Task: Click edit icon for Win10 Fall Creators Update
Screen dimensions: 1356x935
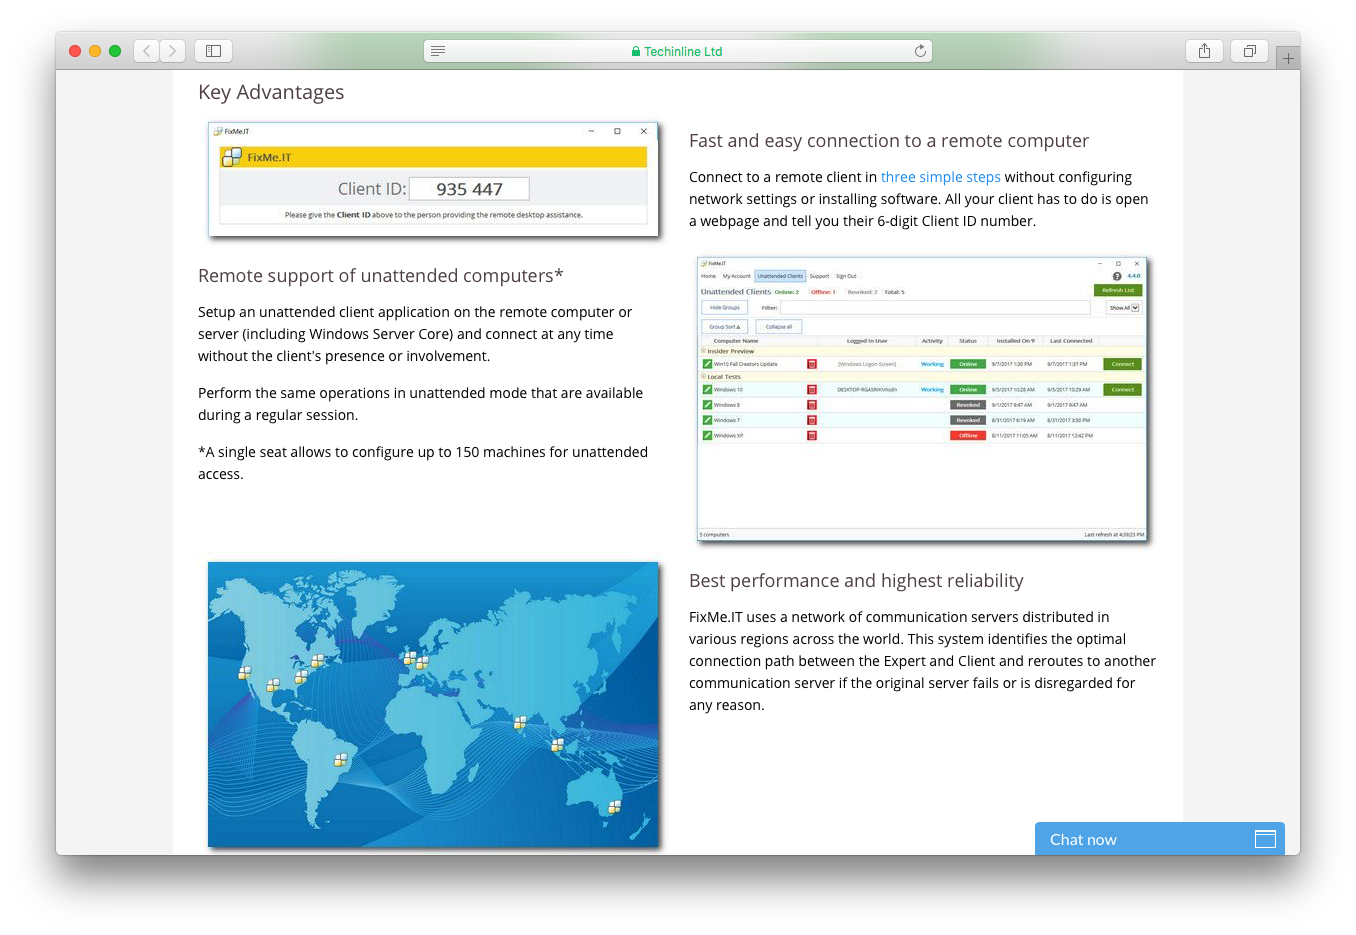Action: click(707, 364)
